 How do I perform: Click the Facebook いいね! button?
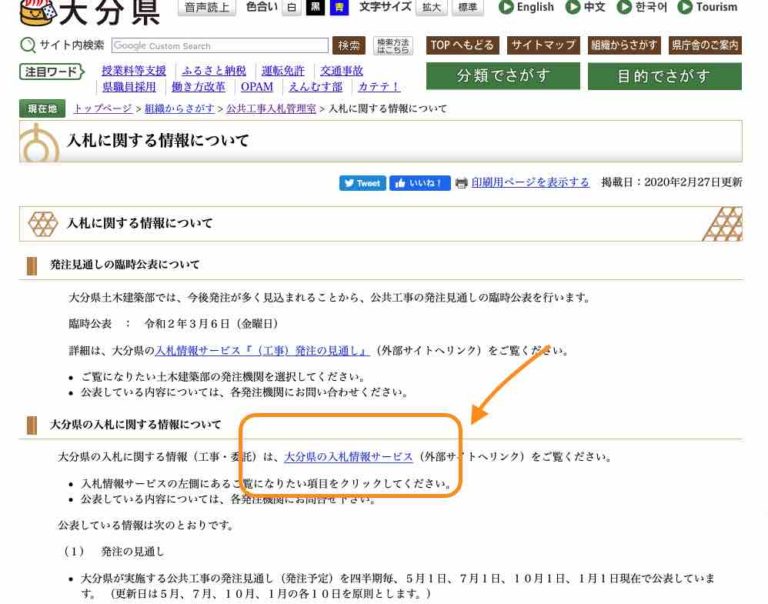coord(419,183)
